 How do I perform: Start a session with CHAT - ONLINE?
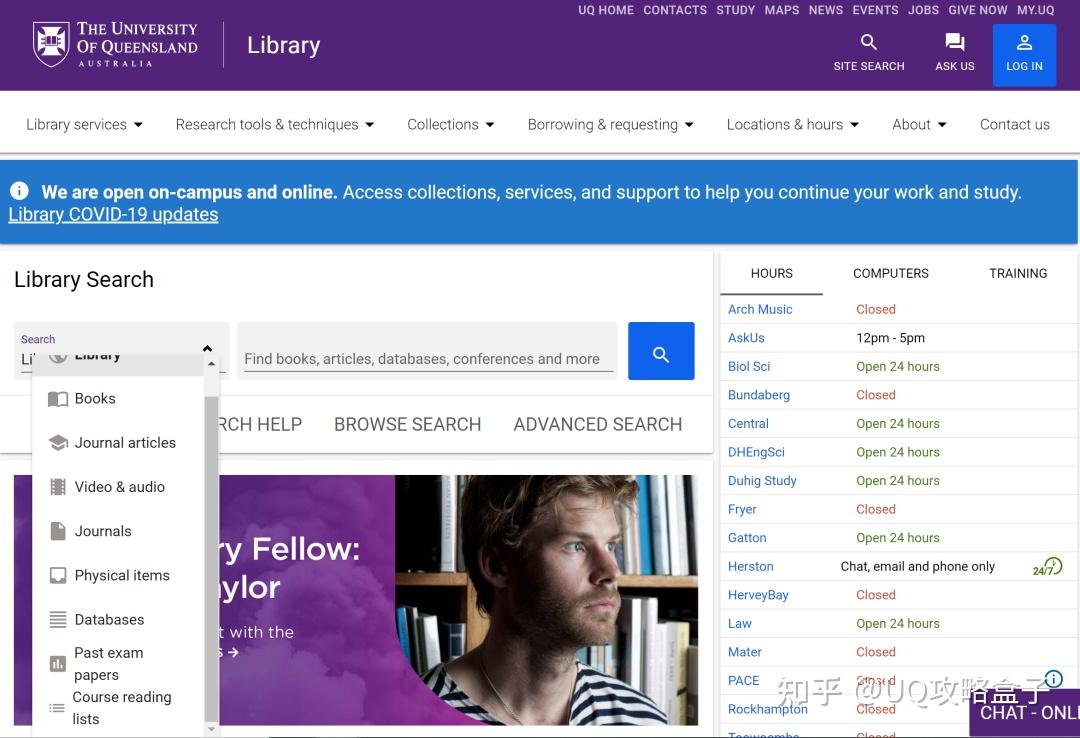coord(1028,712)
